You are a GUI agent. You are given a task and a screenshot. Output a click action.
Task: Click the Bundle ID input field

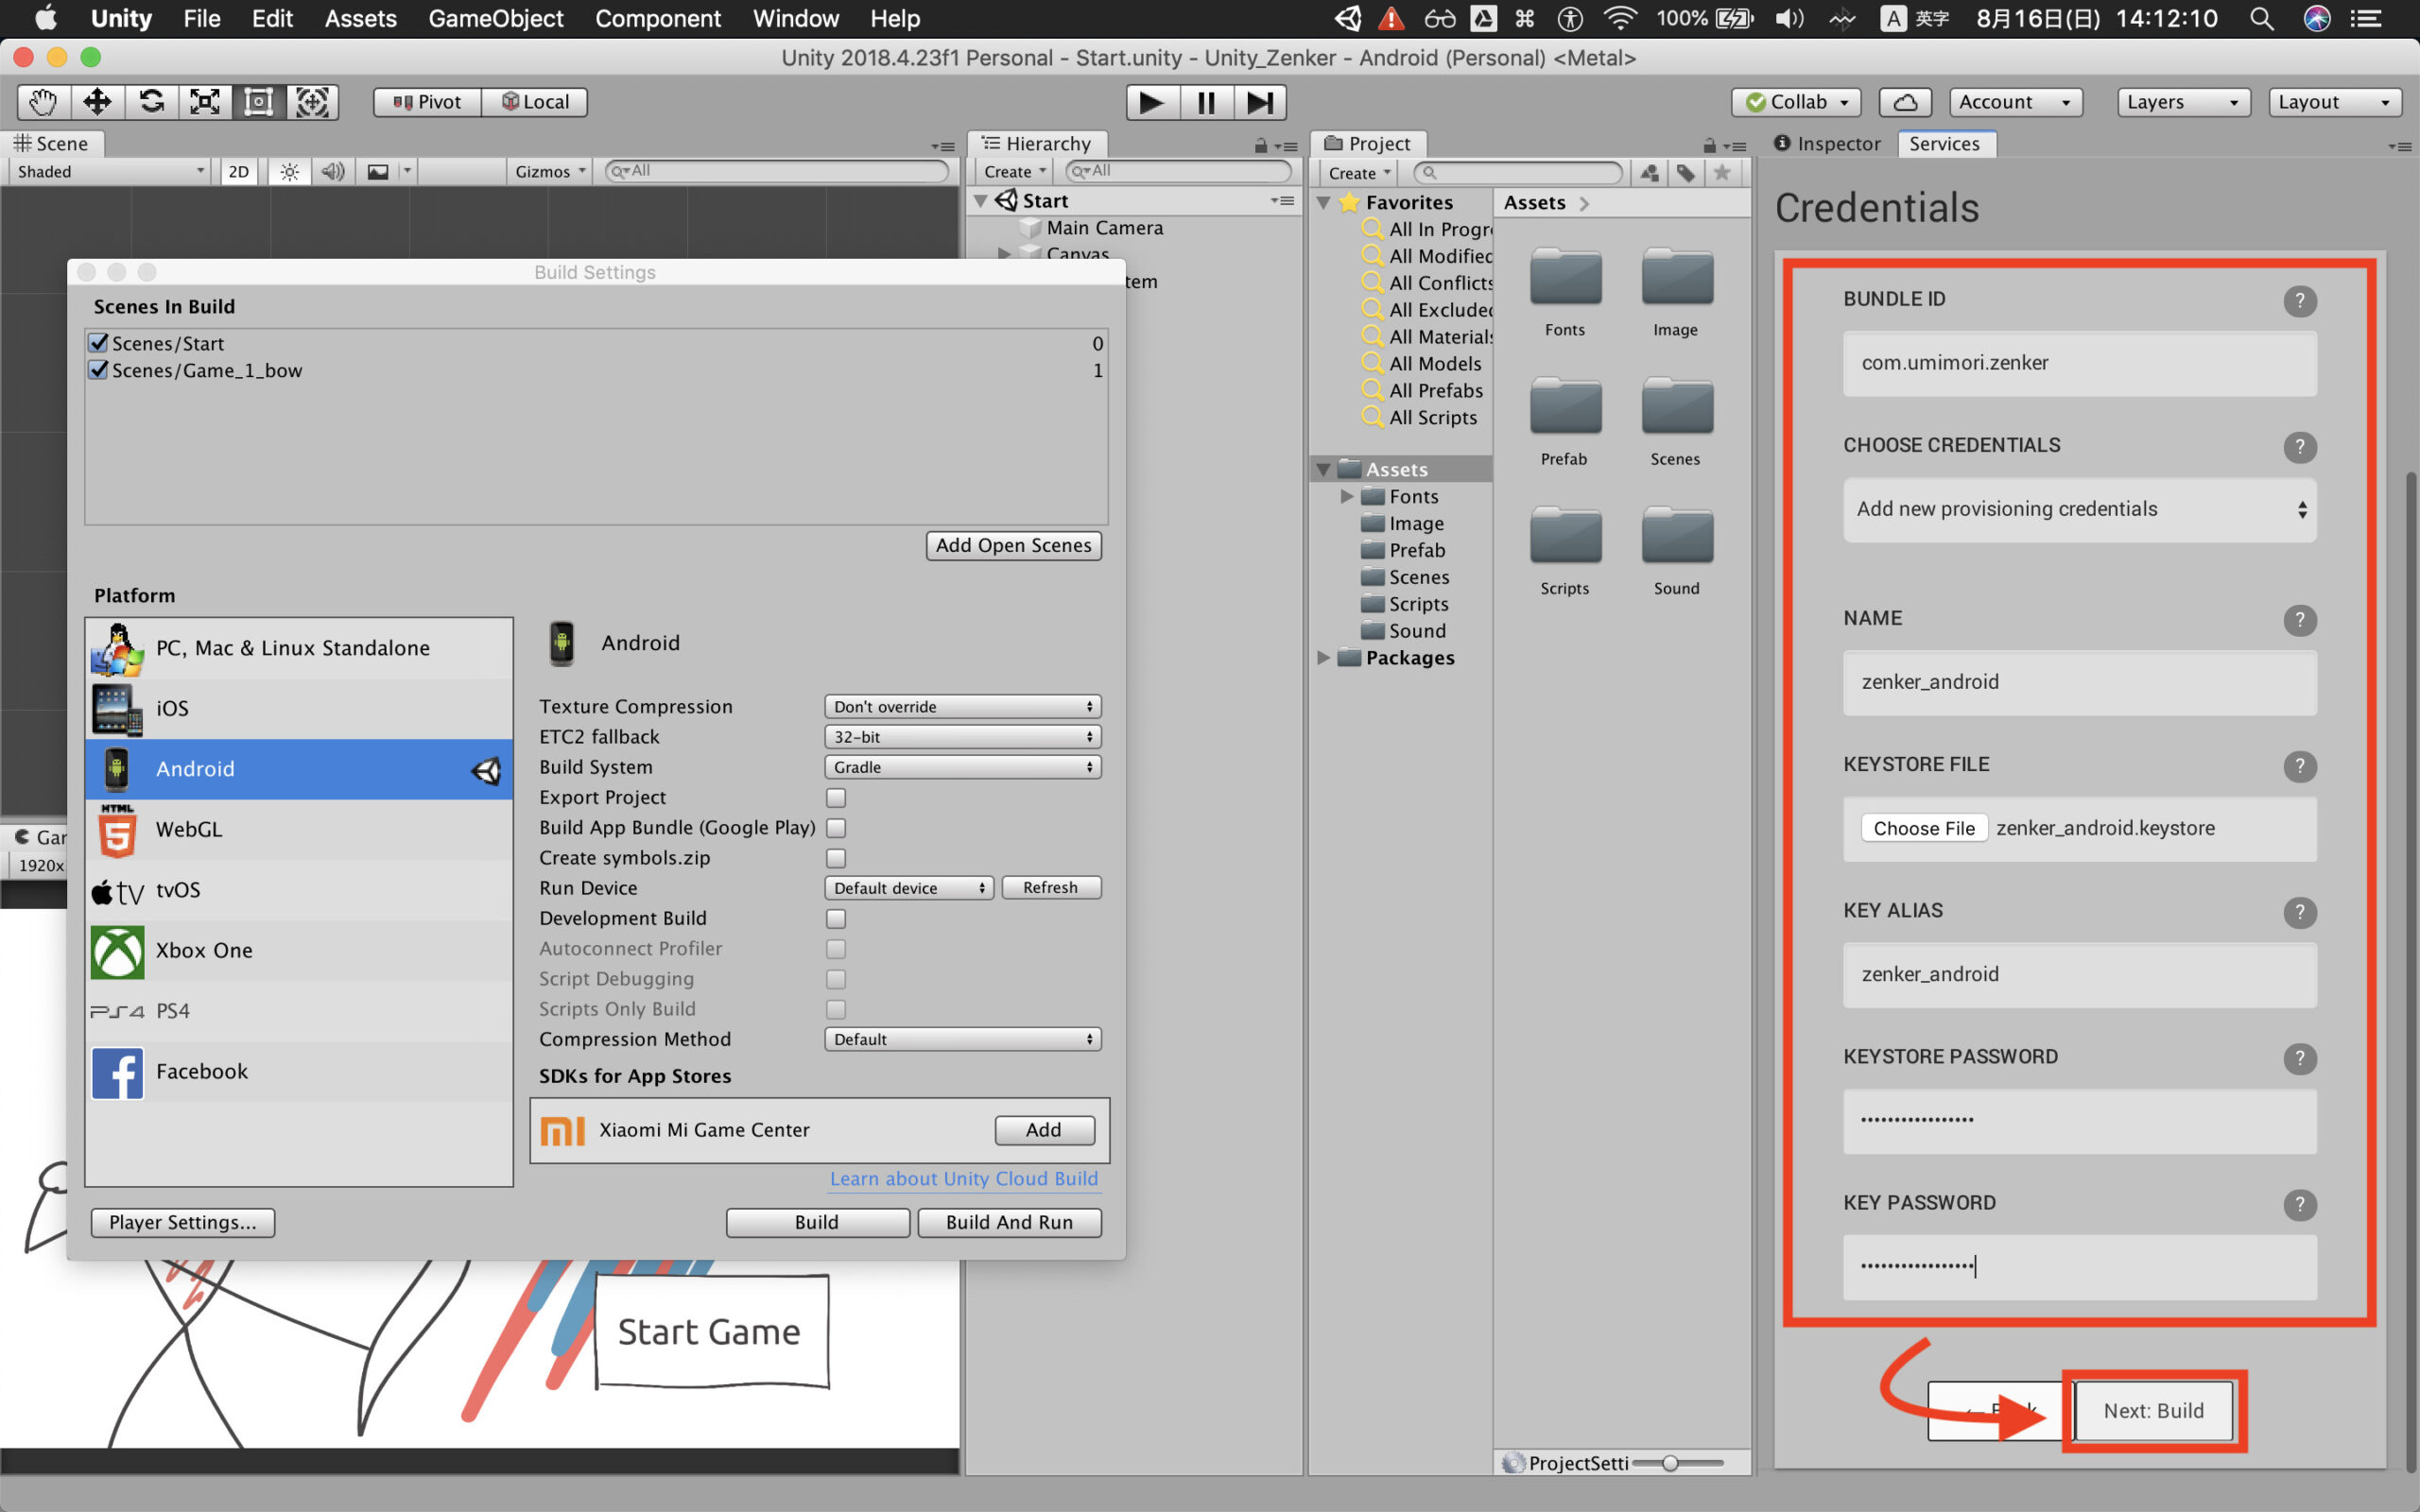pyautogui.click(x=2079, y=361)
